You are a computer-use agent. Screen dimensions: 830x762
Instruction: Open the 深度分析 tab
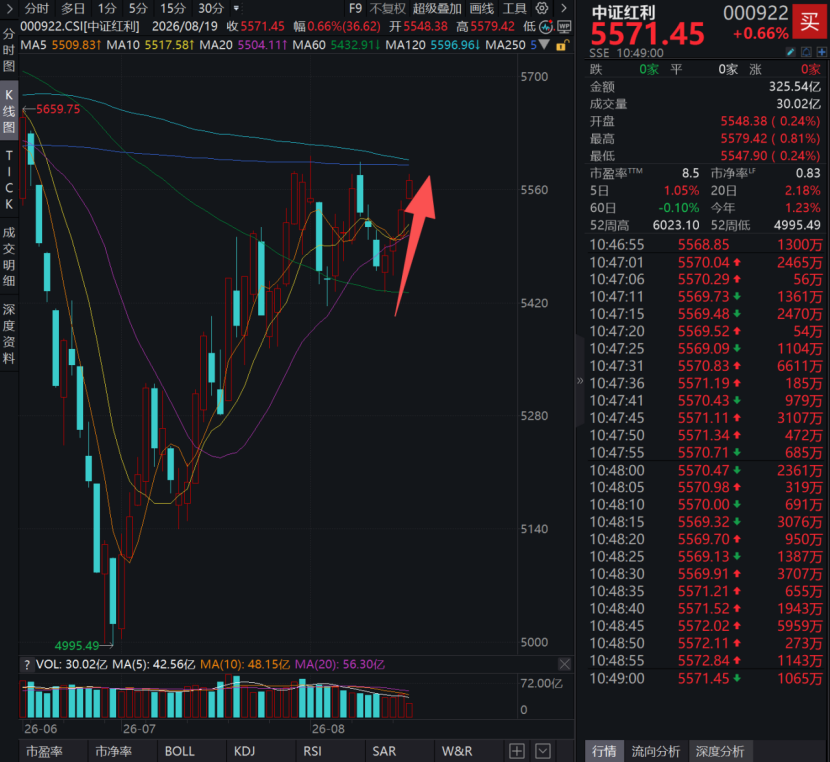point(720,751)
